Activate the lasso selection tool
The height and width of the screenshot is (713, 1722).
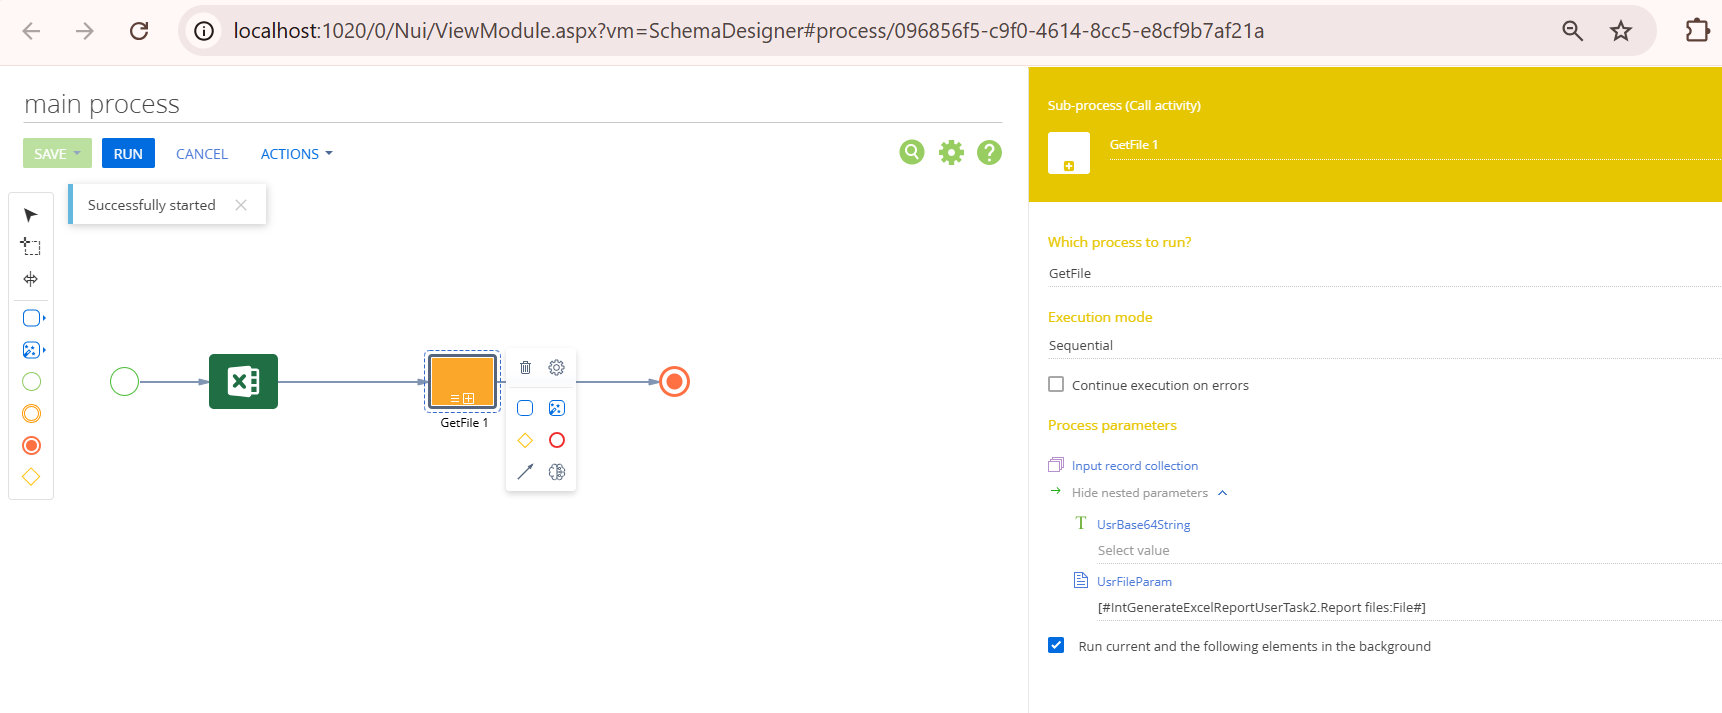[31, 246]
